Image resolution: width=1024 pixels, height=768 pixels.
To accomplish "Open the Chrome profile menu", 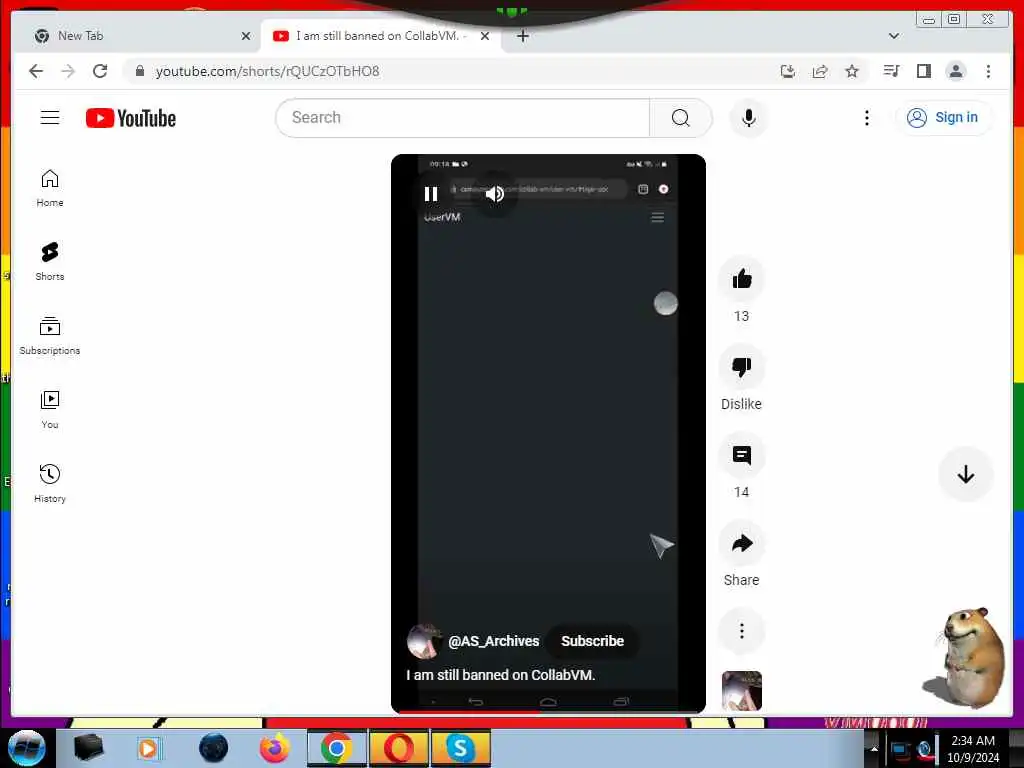I will pyautogui.click(x=955, y=71).
